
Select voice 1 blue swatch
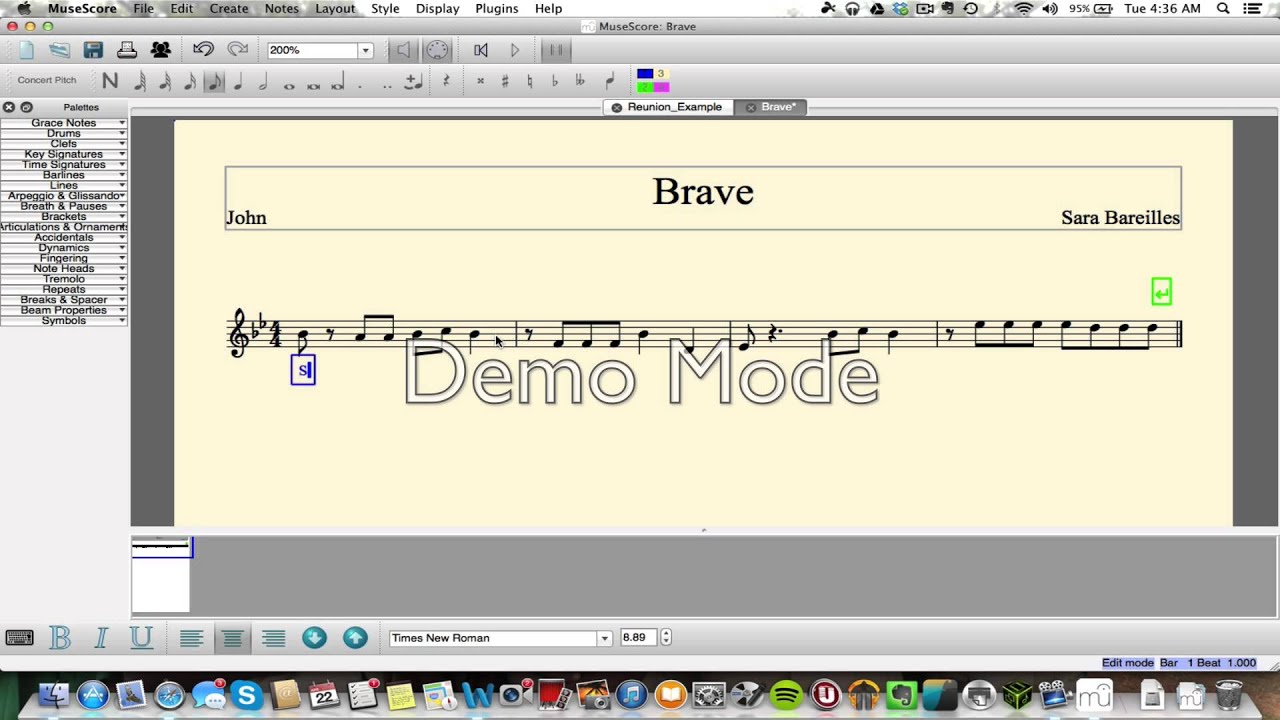645,74
